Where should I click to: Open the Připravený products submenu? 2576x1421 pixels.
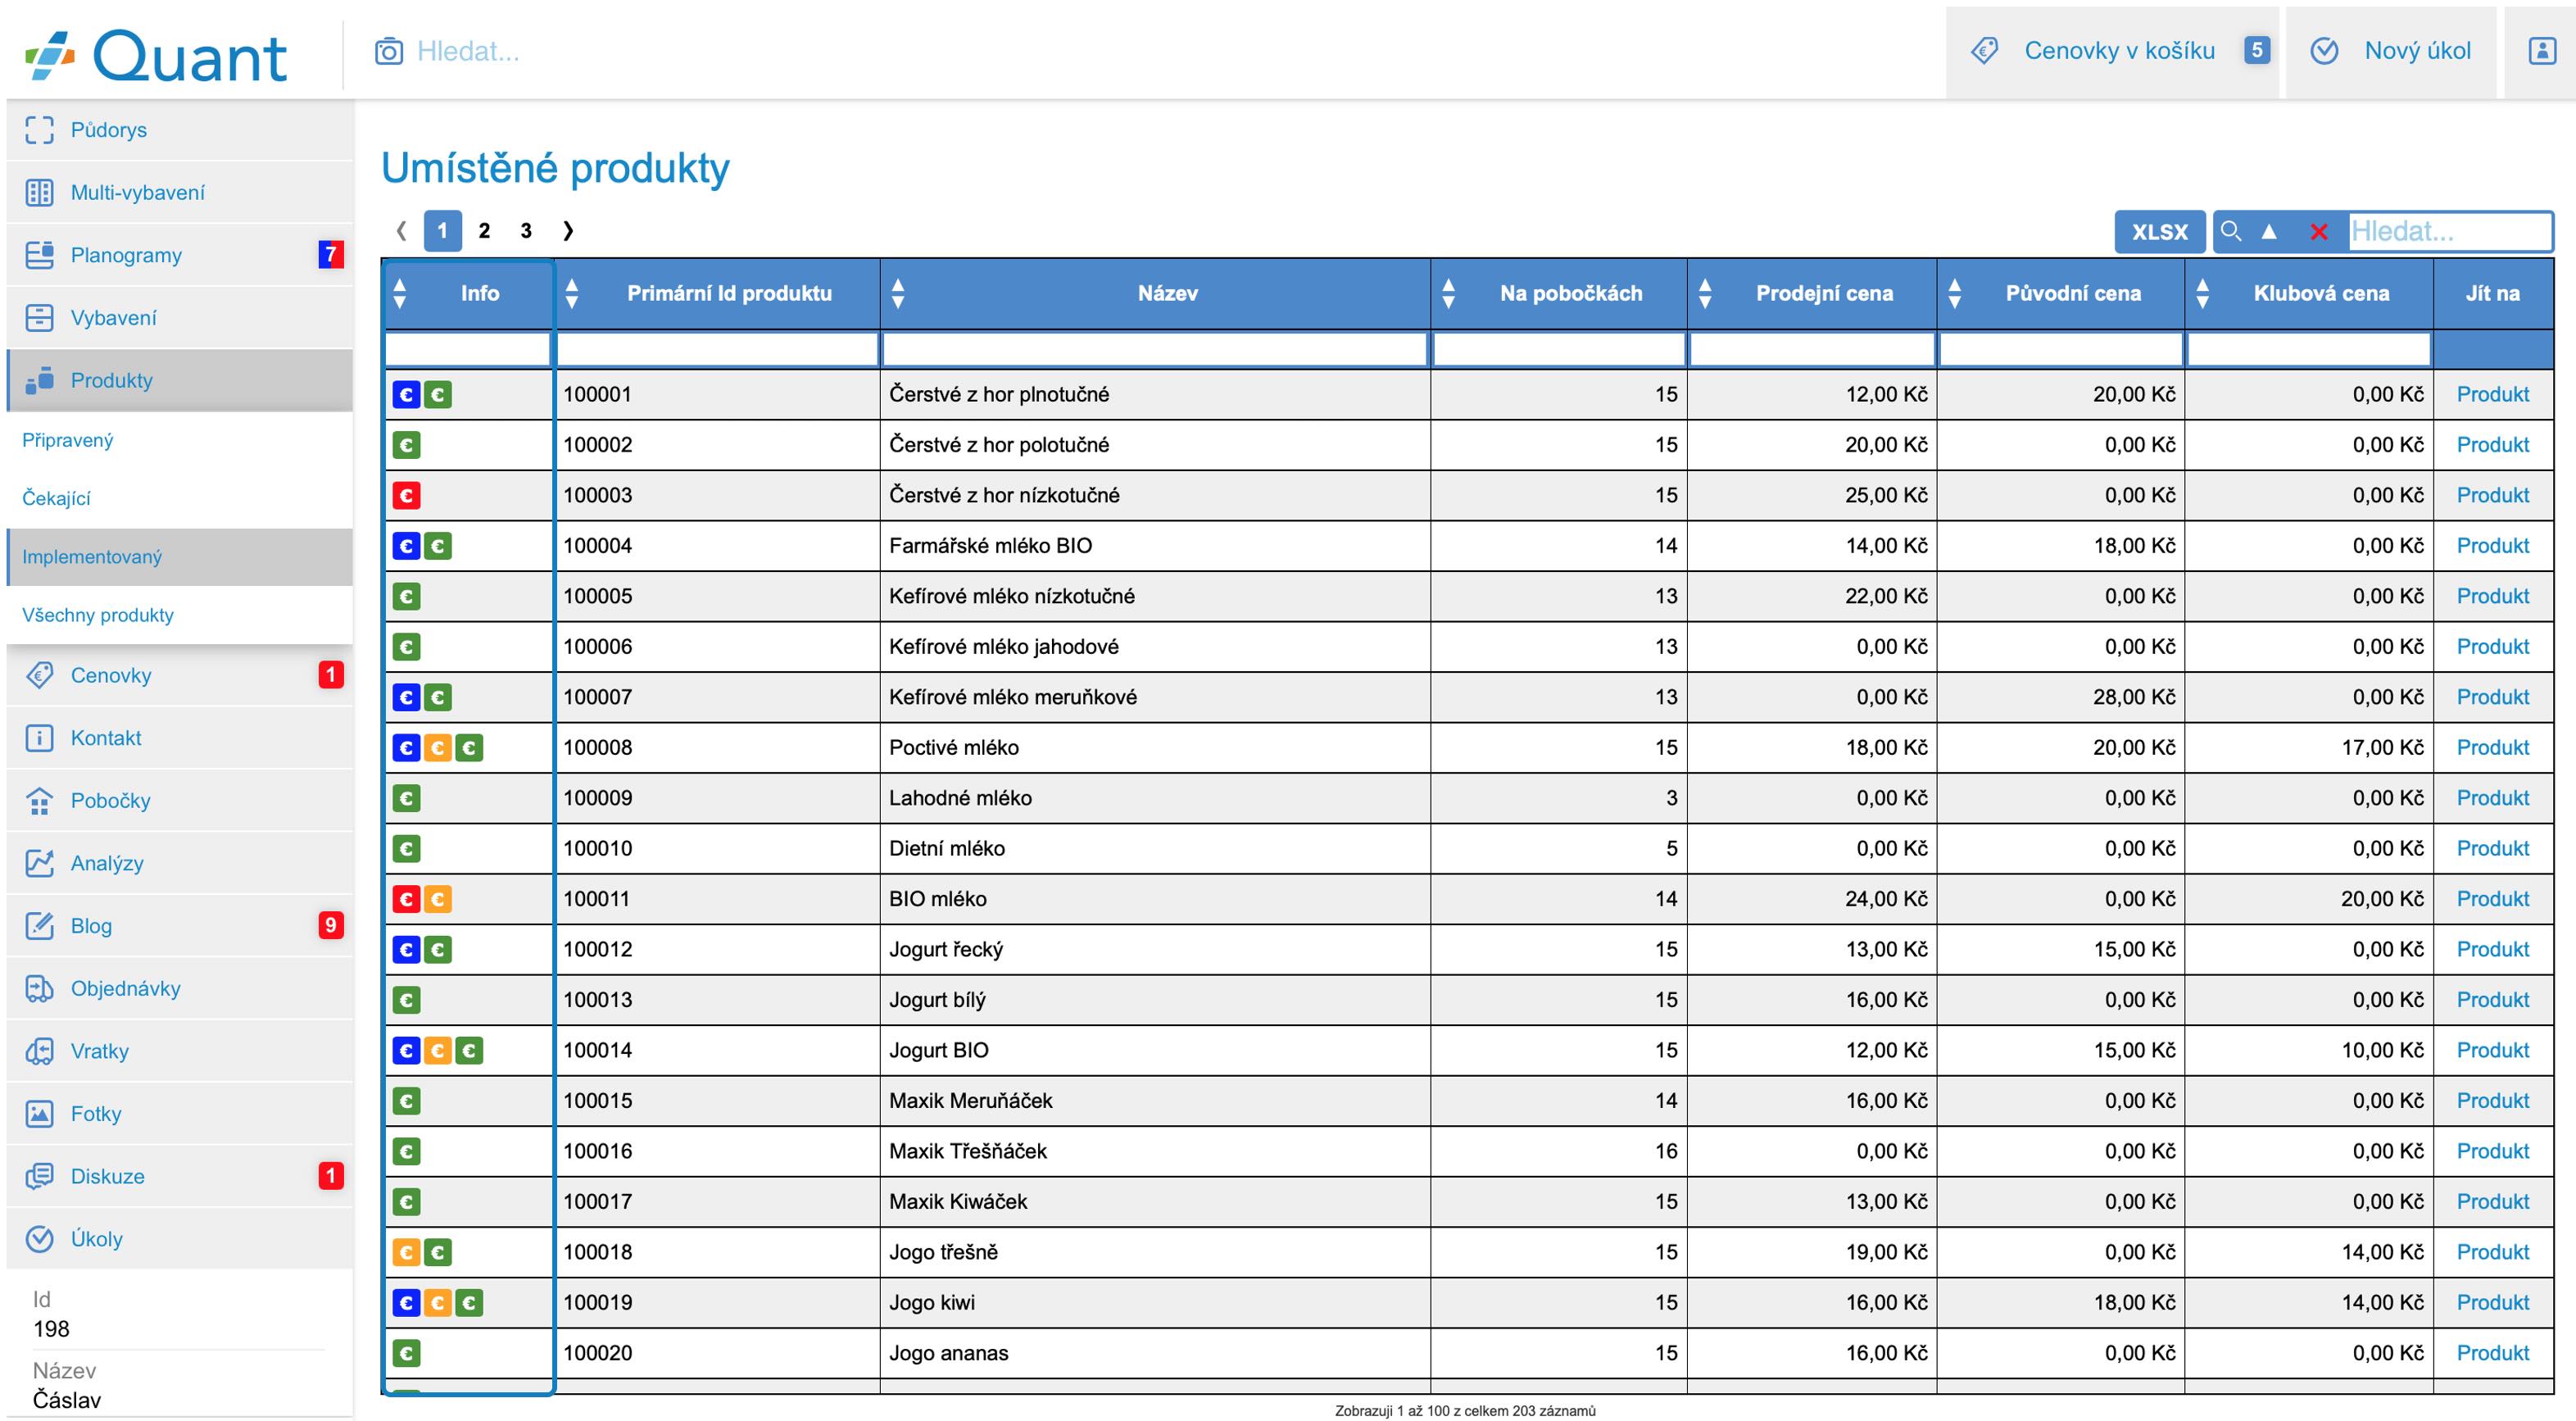180,440
